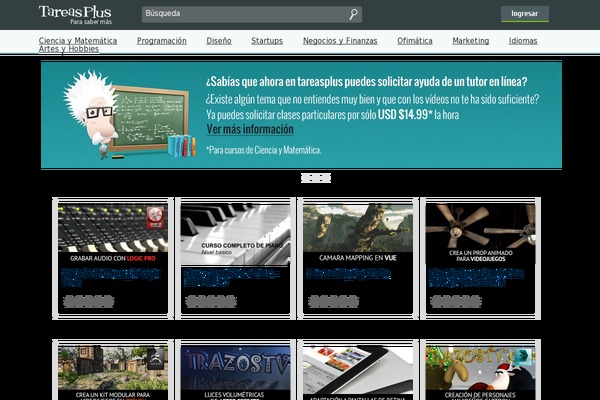Open the Crea un Kit Modular course
Image resolution: width=600 pixels, height=400 pixels.
[x=113, y=370]
